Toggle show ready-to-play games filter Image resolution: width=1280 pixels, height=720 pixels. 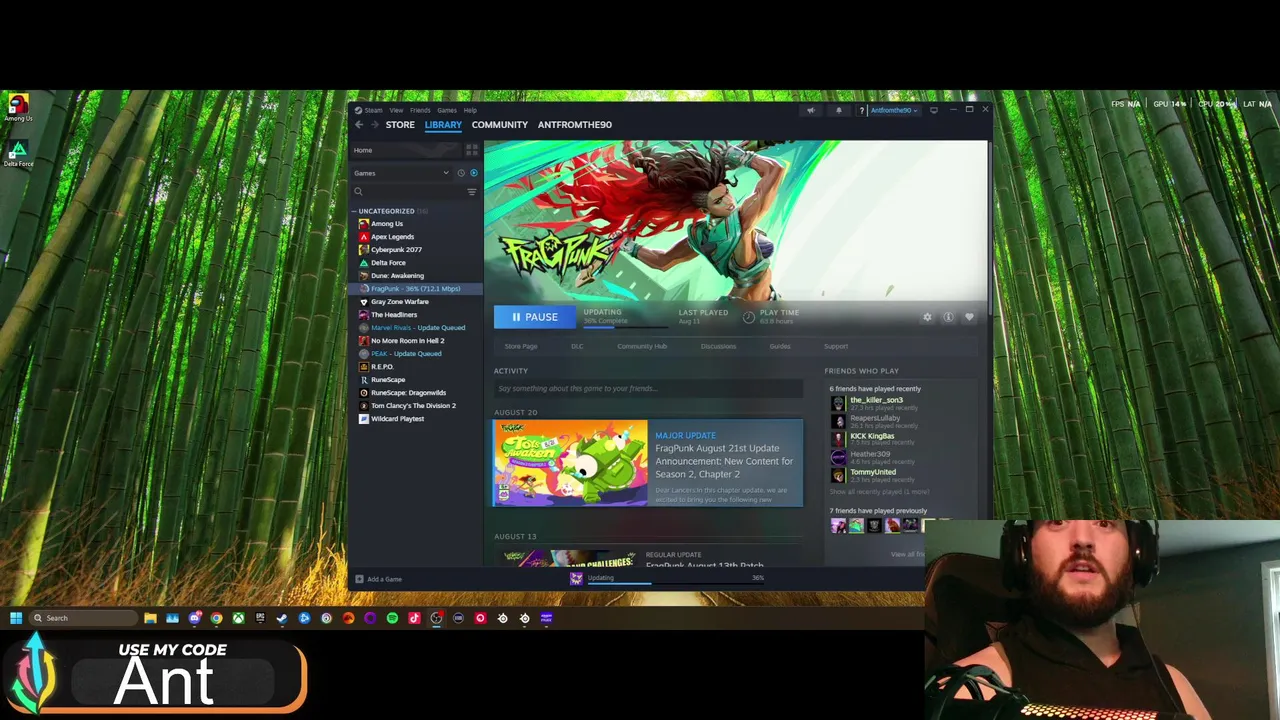click(474, 173)
